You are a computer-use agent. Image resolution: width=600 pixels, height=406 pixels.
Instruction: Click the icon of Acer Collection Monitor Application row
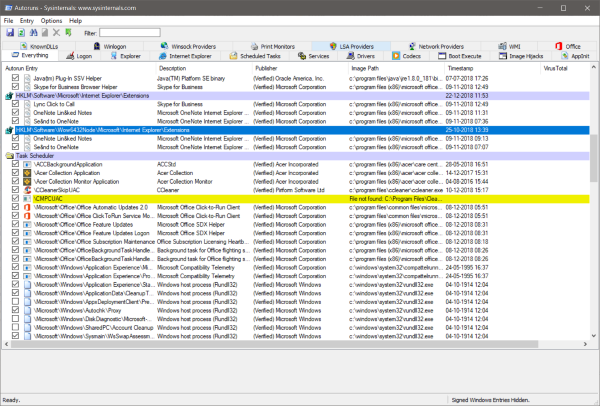click(27, 182)
